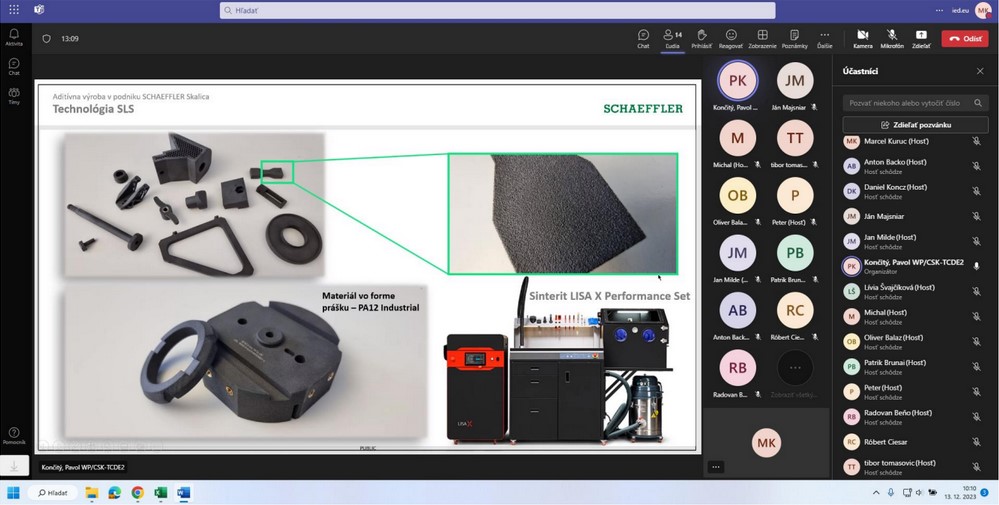Open more options below participant tiles
The width and height of the screenshot is (999, 505).
716,467
